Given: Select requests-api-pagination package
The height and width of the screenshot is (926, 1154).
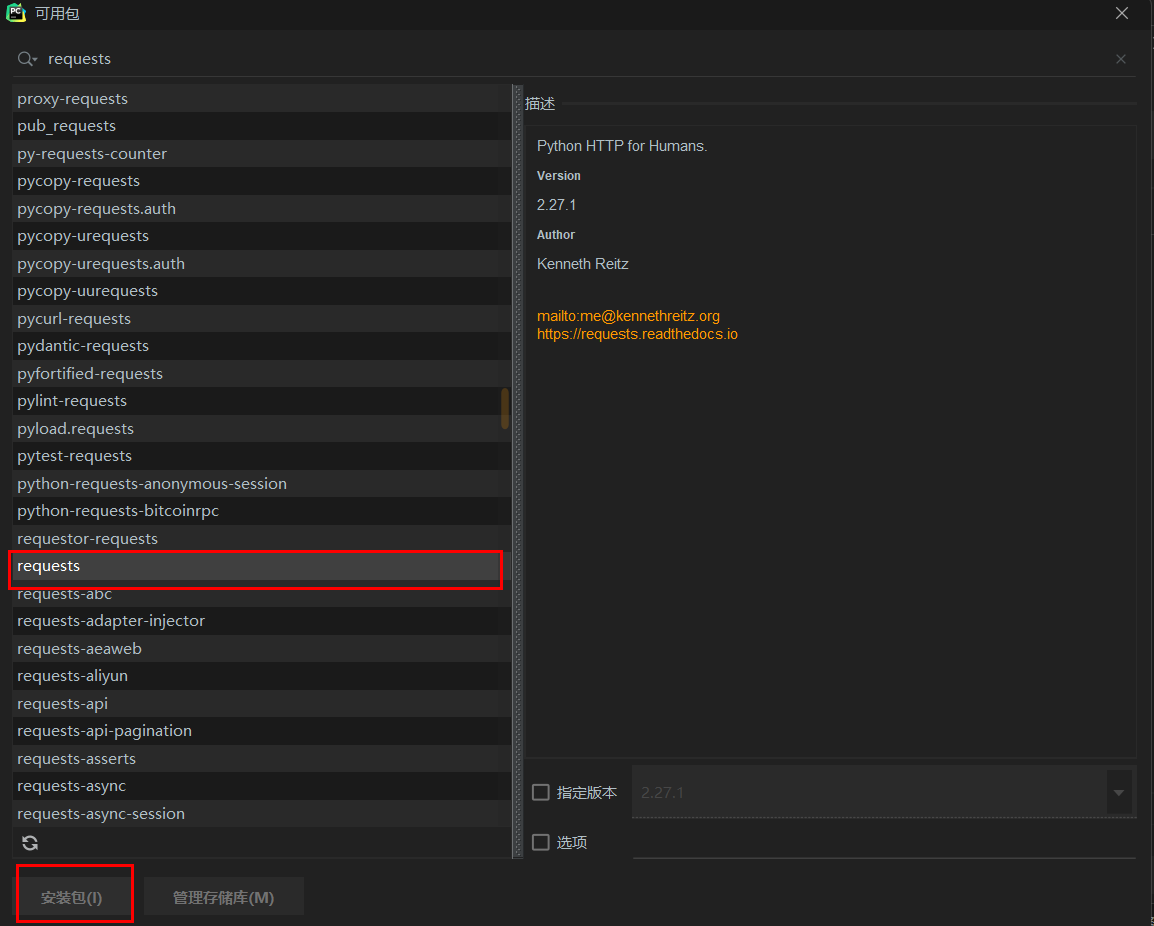Looking at the screenshot, I should click(261, 731).
